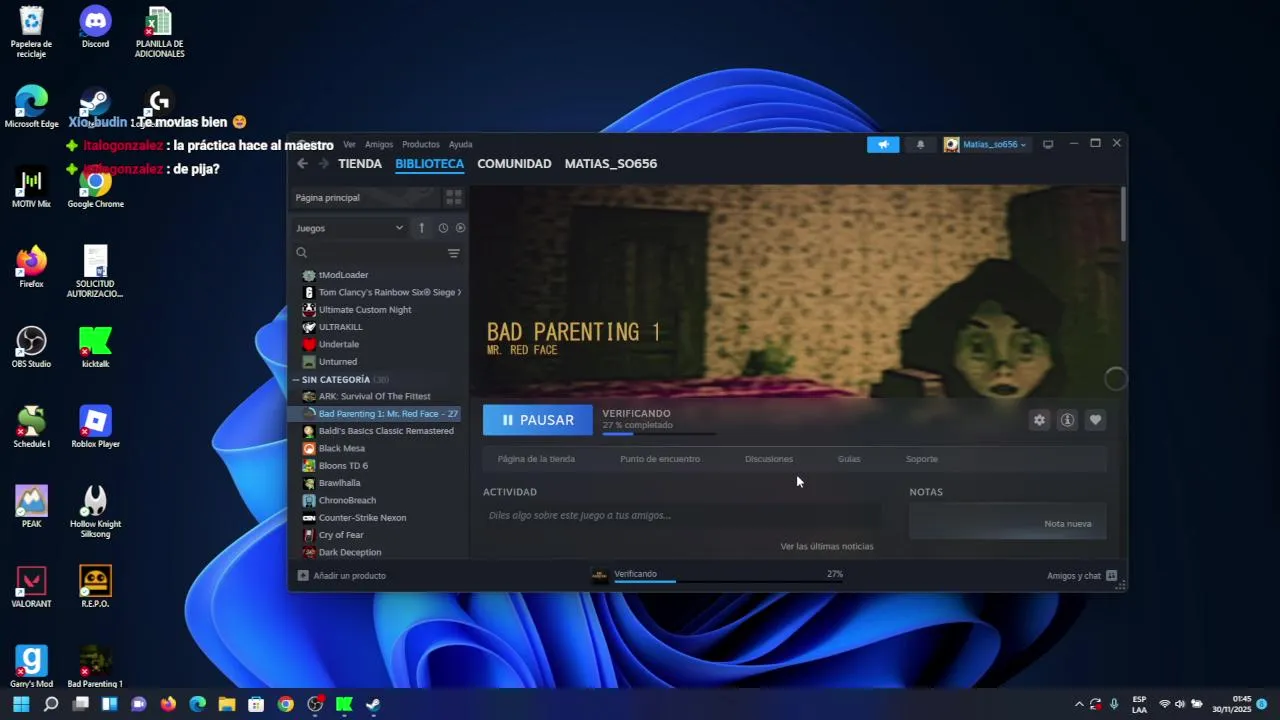
Task: Click Añadir un producto
Action: 342,576
